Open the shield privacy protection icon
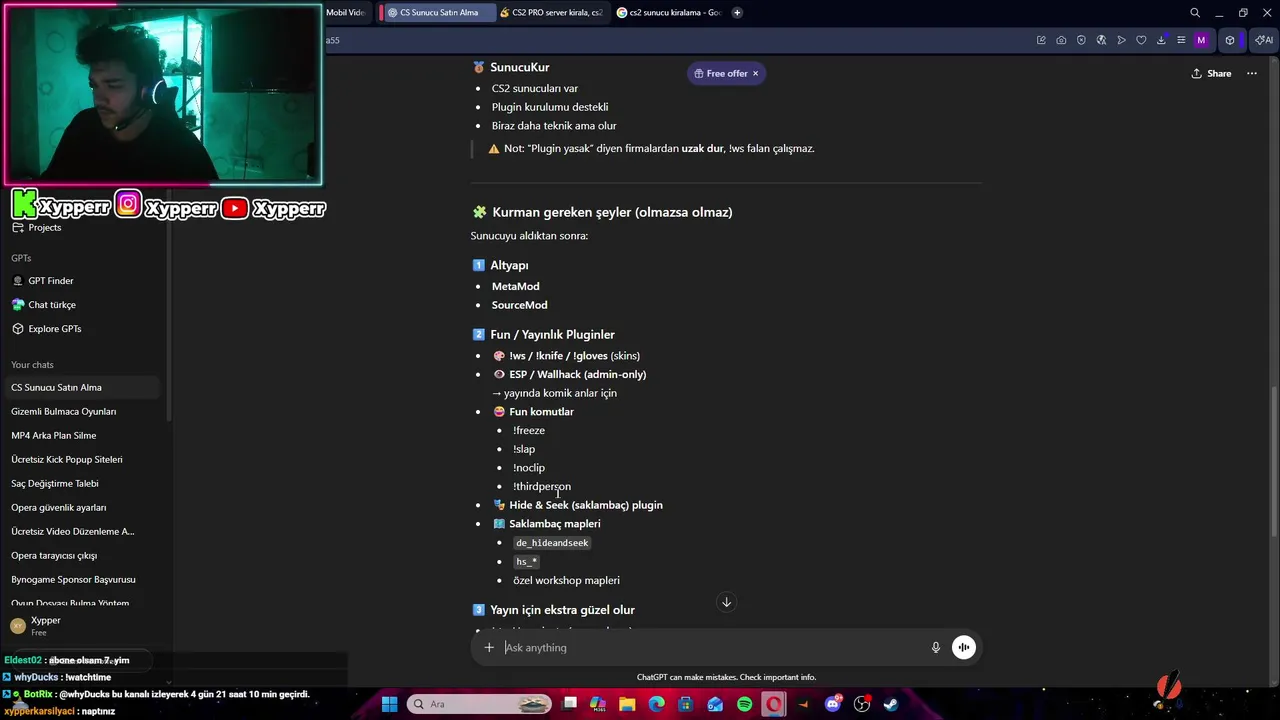 coord(1081,40)
